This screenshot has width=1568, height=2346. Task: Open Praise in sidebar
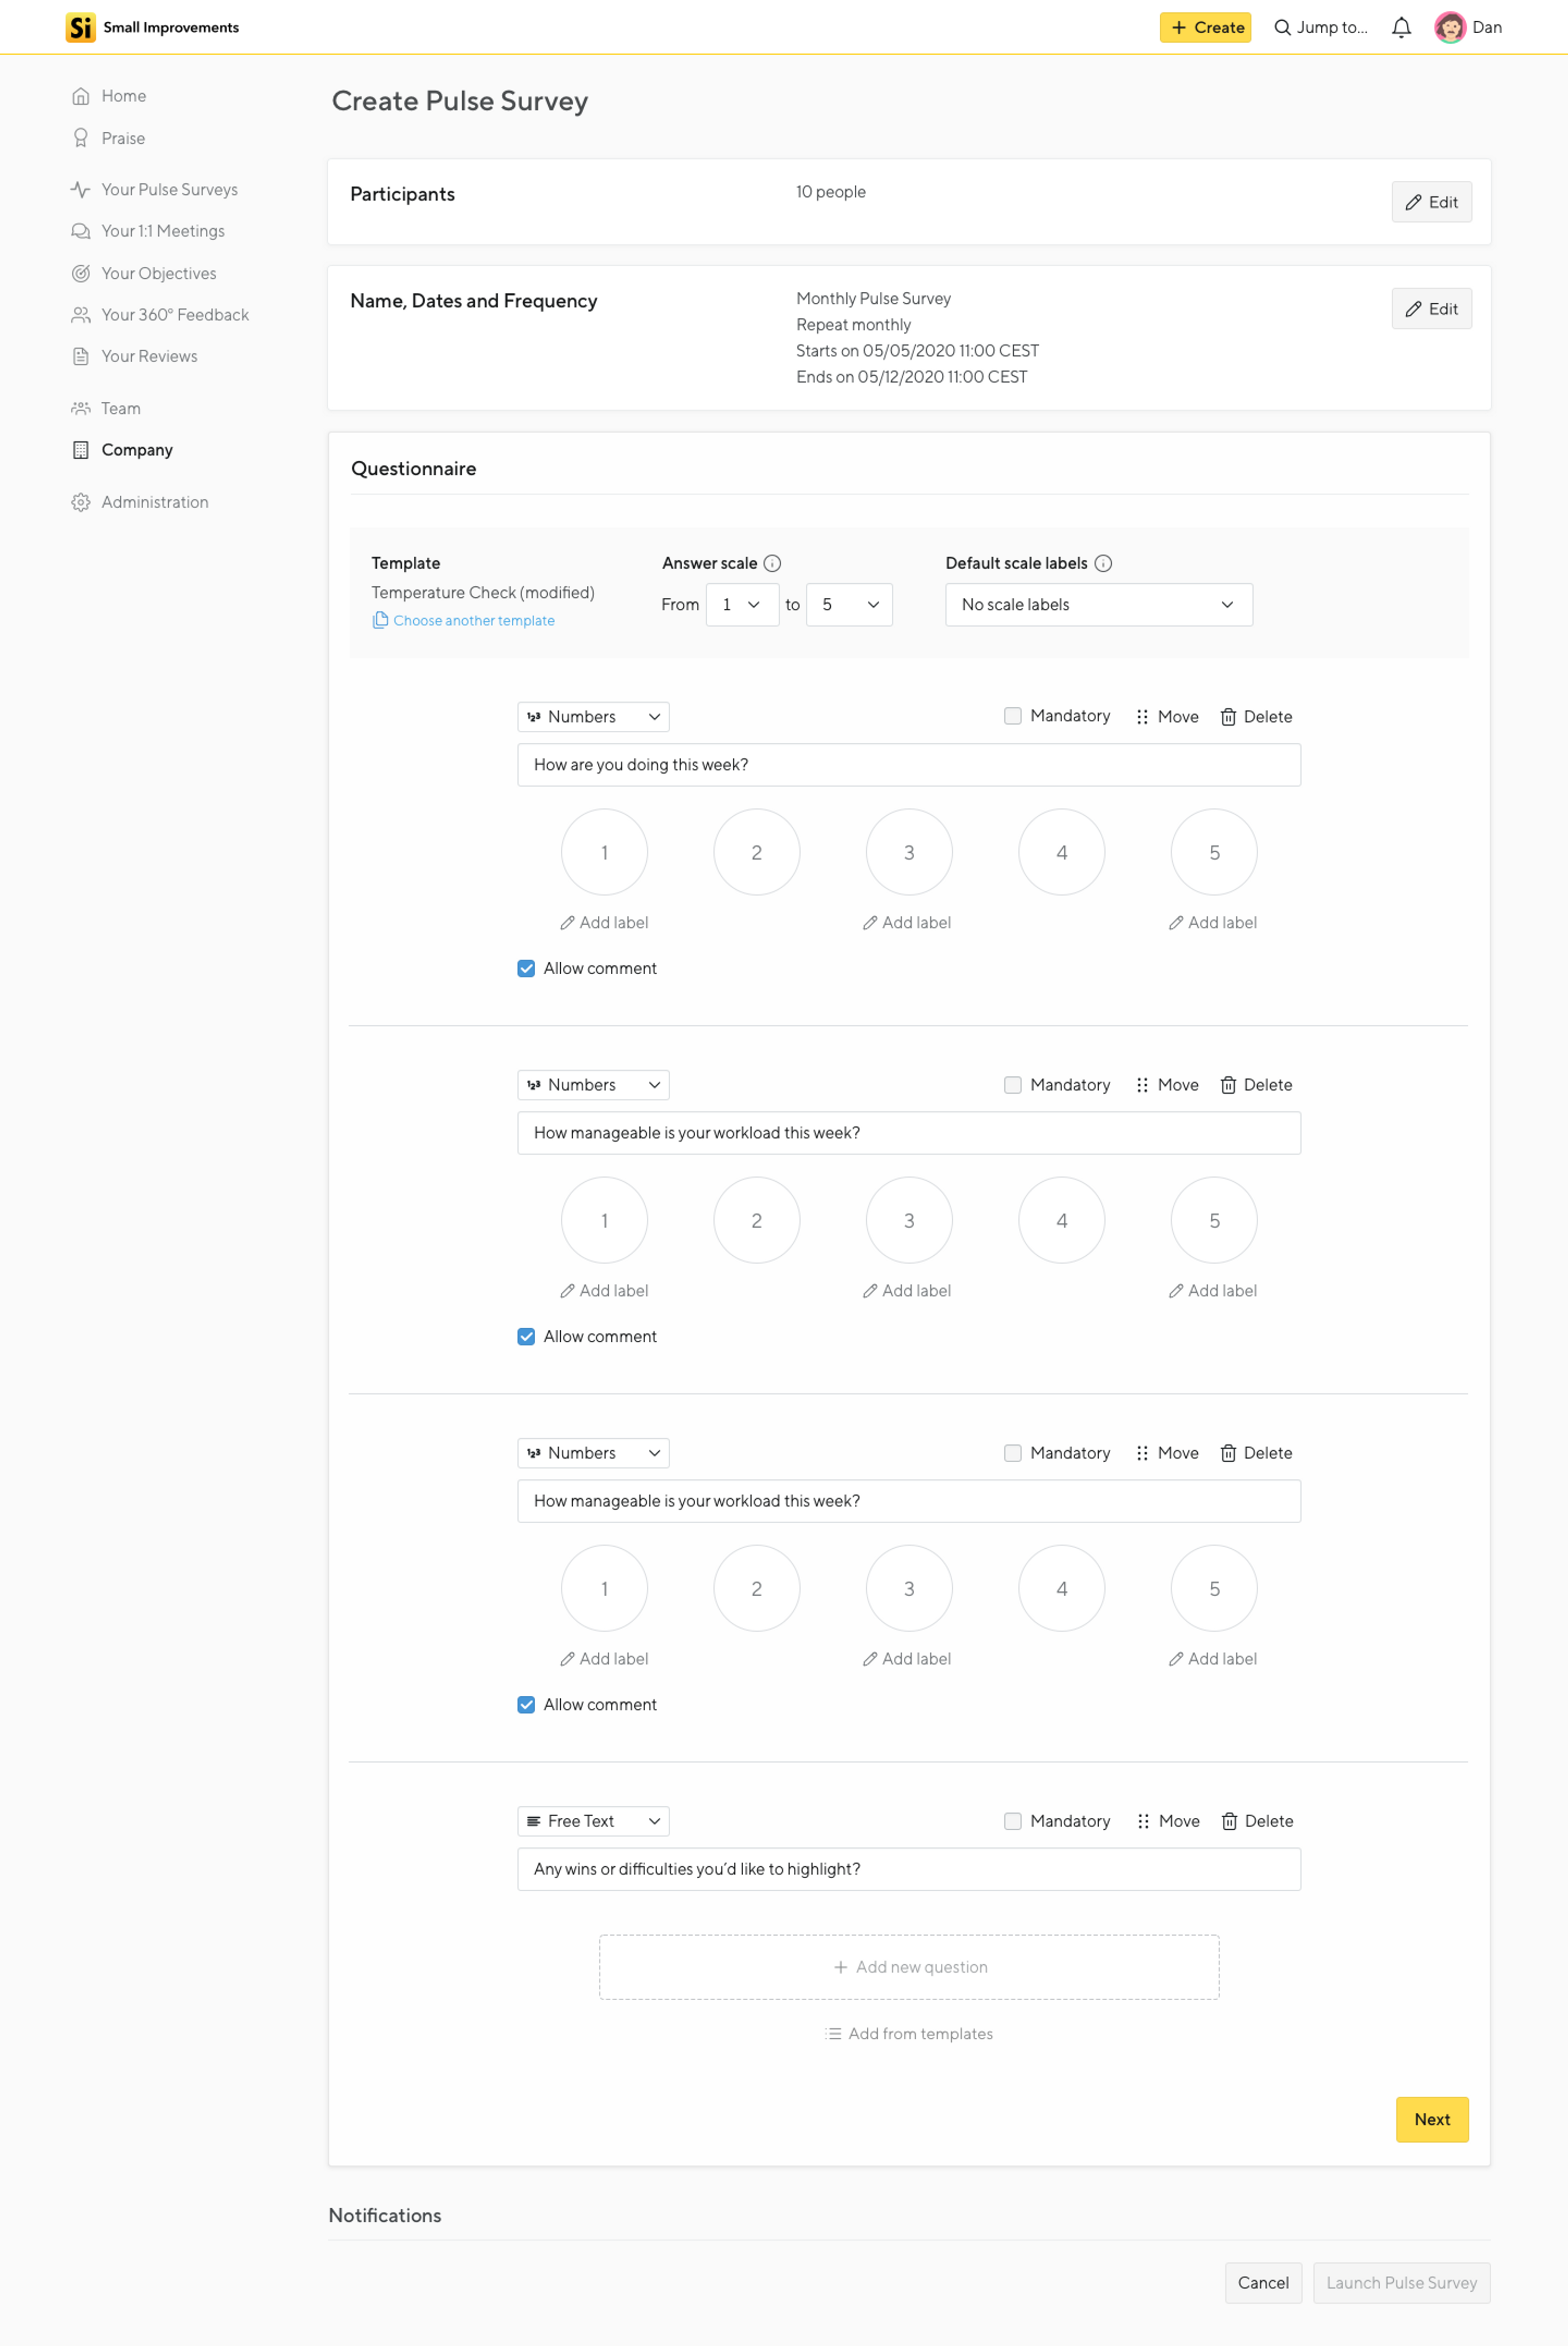tap(109, 138)
